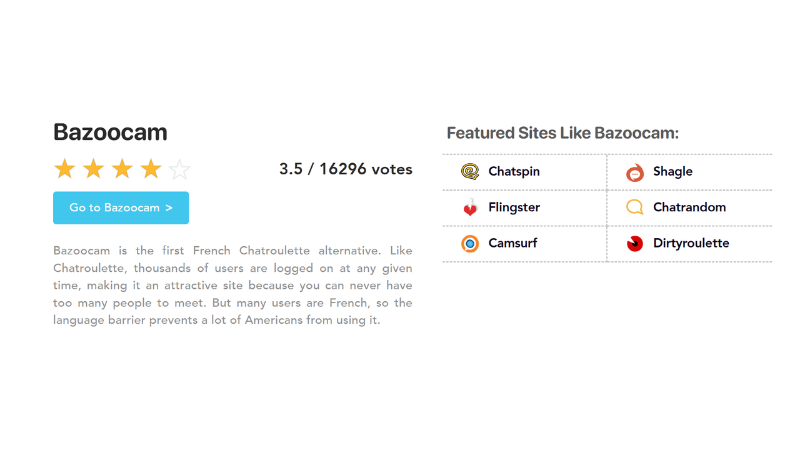Click the Chatrandom speech bubble icon
Screen dimensions: 800x450
pos(635,208)
